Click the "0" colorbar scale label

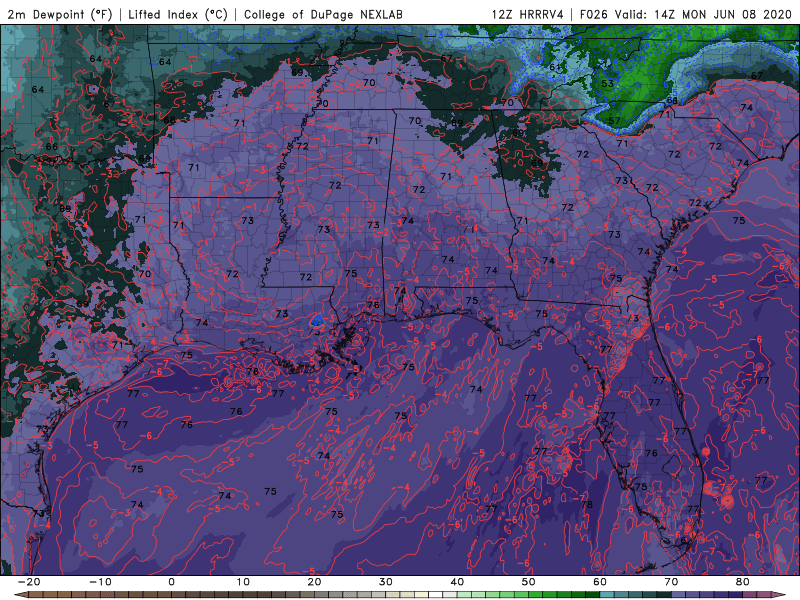171,582
